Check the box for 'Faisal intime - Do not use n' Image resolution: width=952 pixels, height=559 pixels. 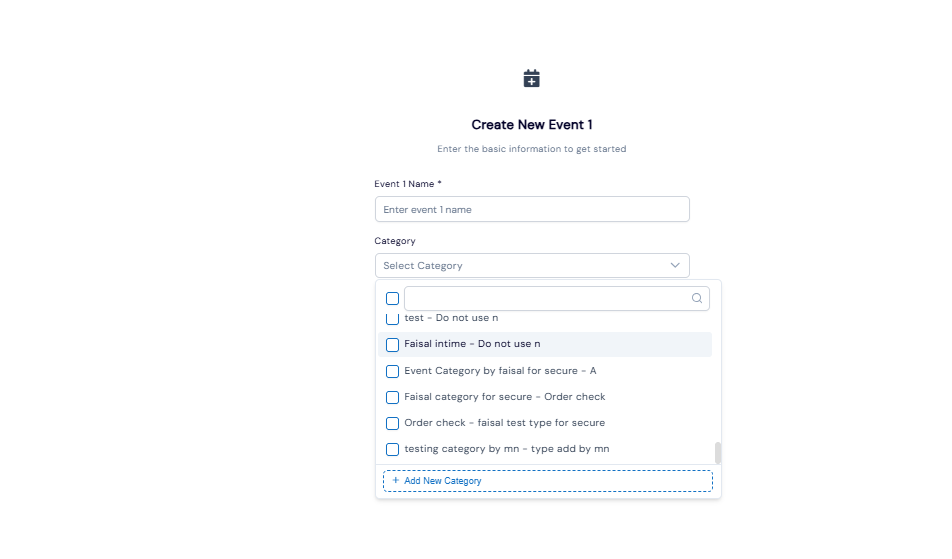pyautogui.click(x=392, y=344)
